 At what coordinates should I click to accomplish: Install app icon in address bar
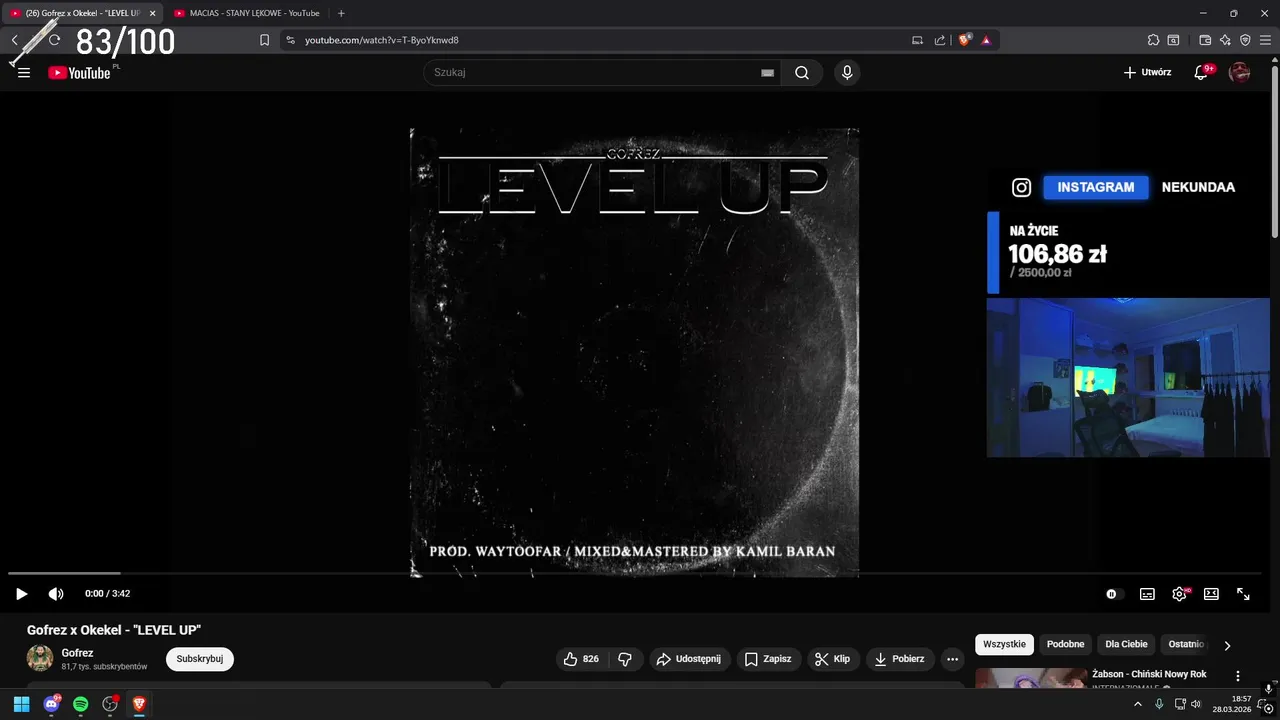[917, 40]
